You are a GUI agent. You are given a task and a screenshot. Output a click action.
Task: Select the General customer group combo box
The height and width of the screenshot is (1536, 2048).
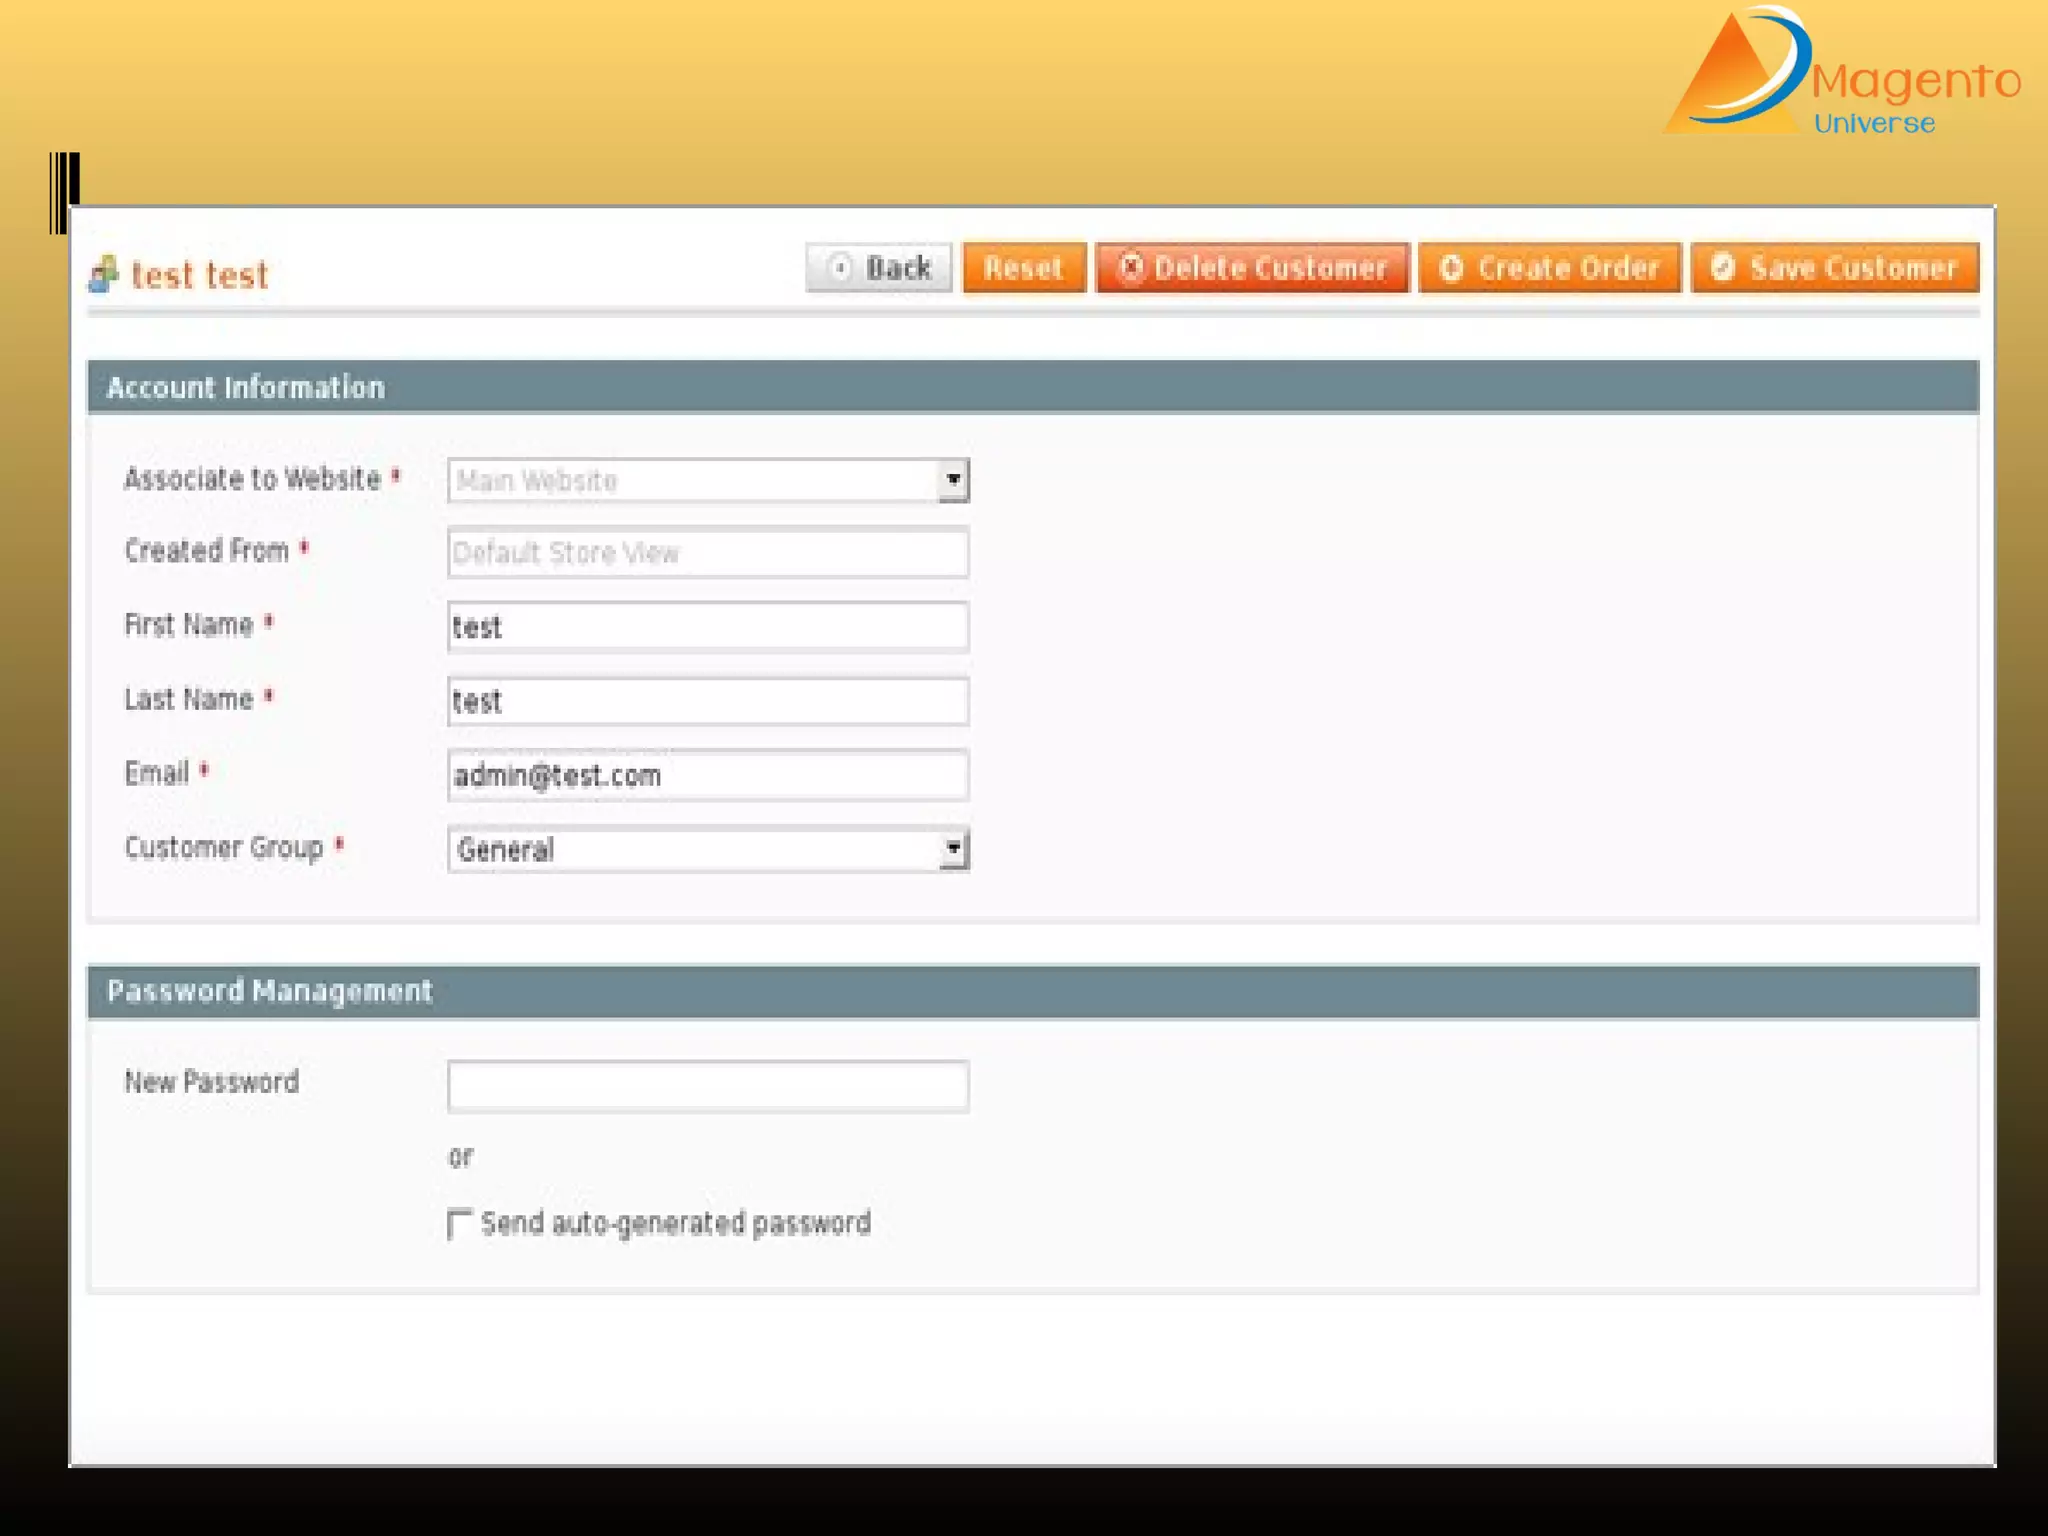coord(690,850)
